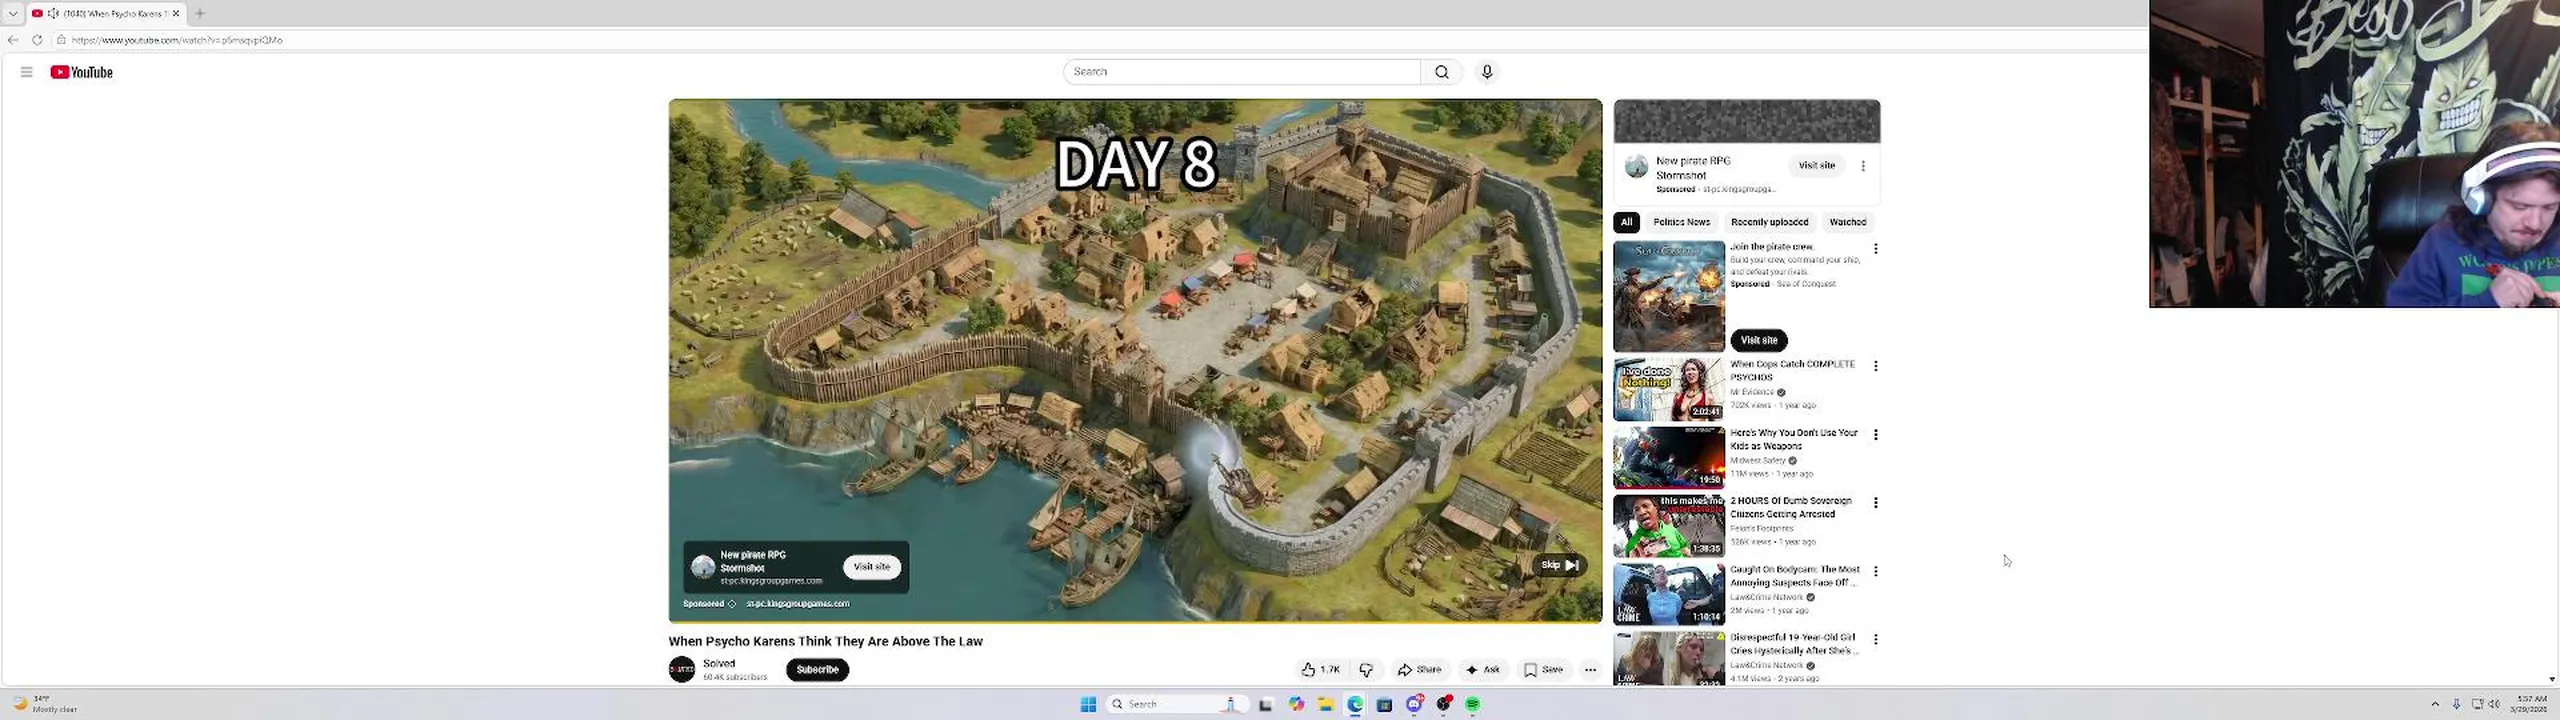This screenshot has height=720, width=2560.
Task: Click the video title When Psycho Karens Think
Action: [825, 642]
